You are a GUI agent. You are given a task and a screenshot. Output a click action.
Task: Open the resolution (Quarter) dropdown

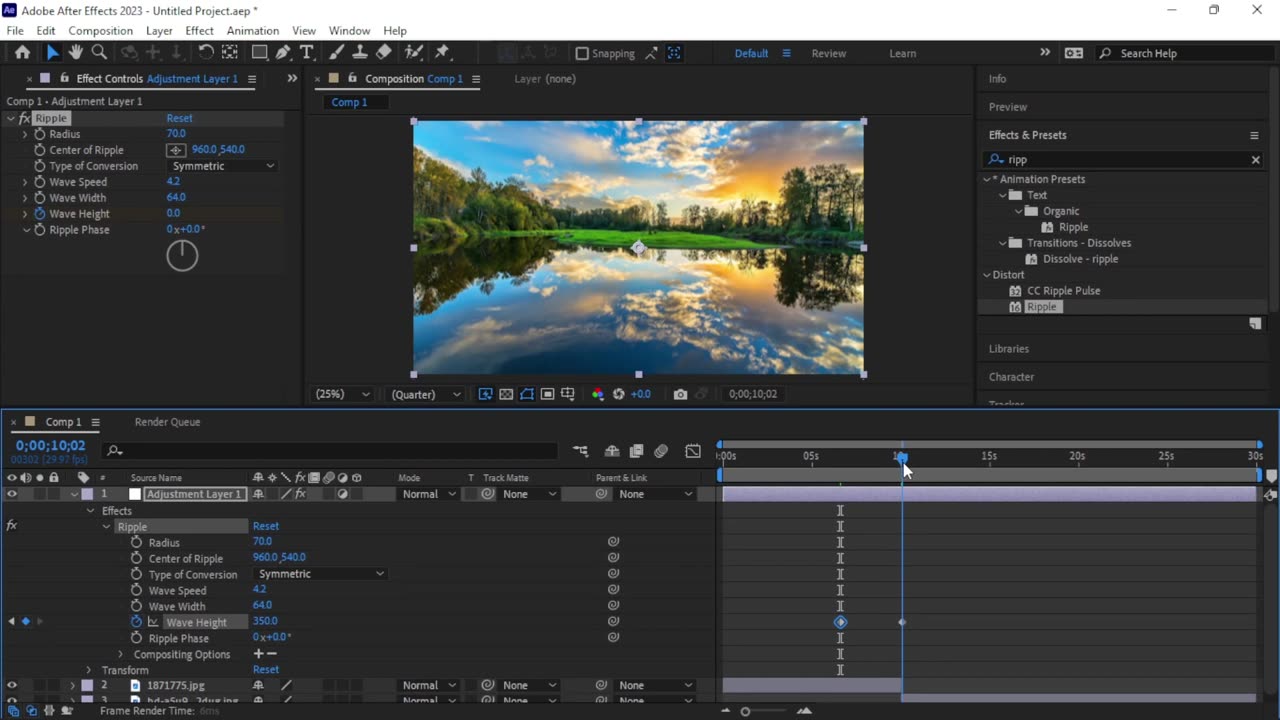tap(426, 394)
